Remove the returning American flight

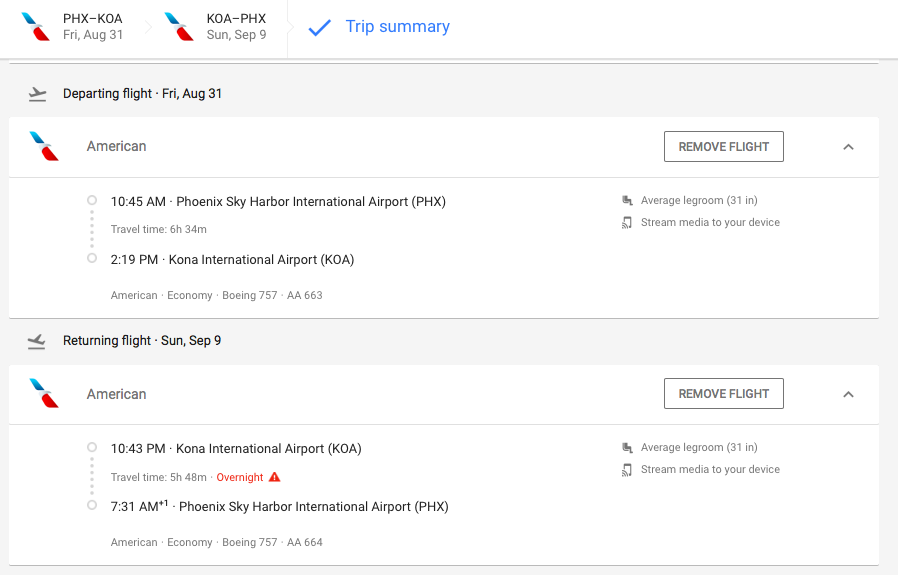point(723,394)
